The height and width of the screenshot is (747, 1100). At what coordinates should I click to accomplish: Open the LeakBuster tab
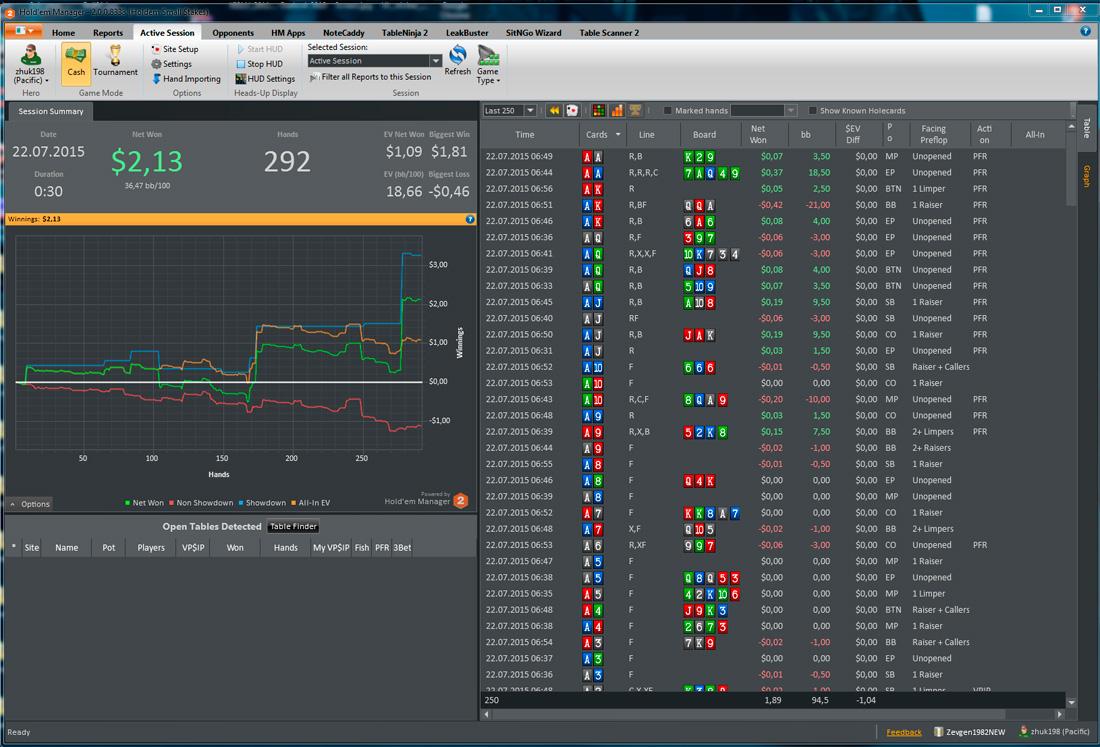pos(467,32)
